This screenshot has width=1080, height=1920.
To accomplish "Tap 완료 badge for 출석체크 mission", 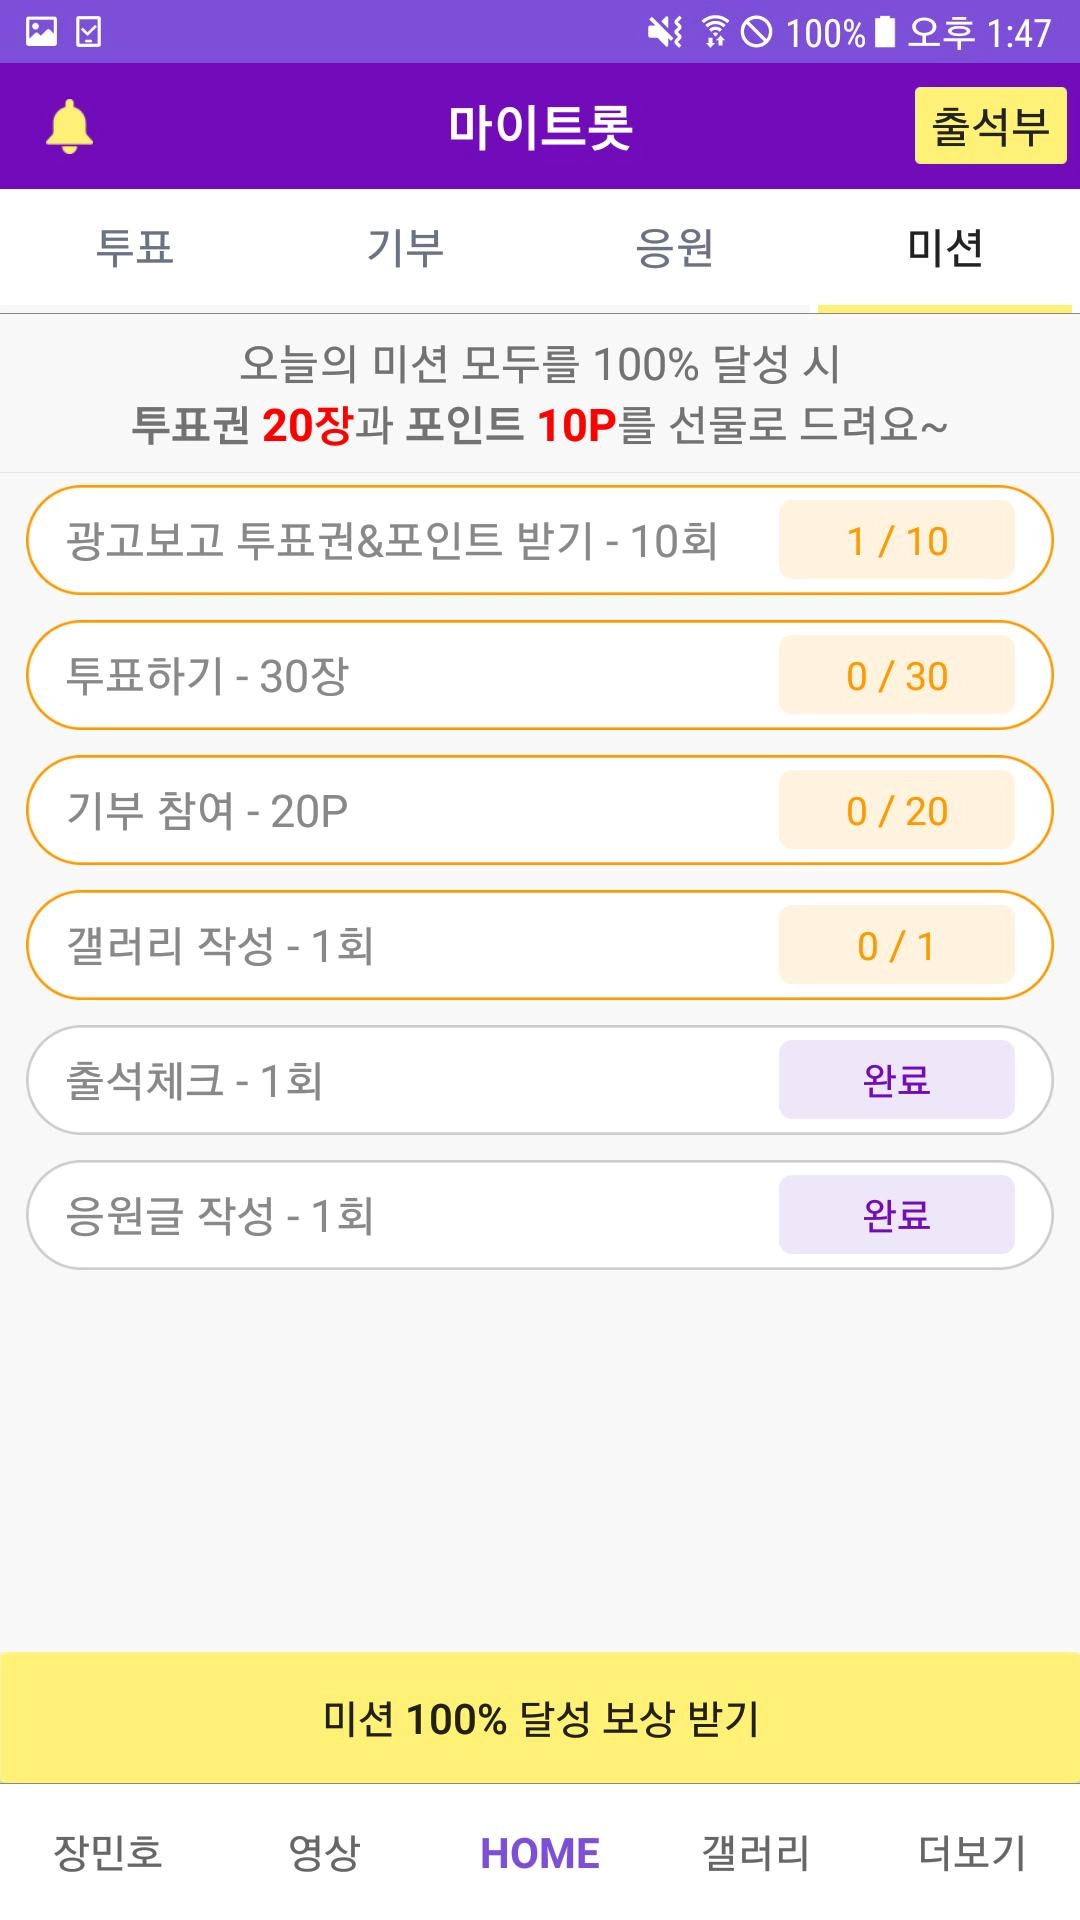I will pyautogui.click(x=896, y=1081).
